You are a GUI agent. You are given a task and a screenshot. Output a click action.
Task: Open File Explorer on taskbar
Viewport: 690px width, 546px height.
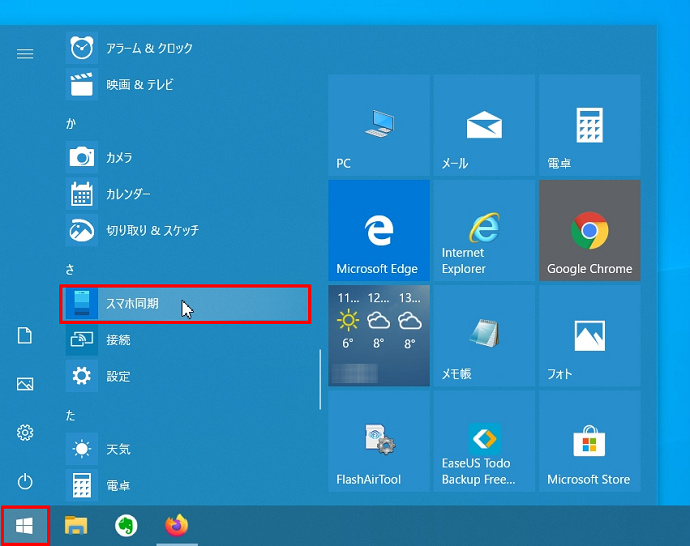(76, 526)
